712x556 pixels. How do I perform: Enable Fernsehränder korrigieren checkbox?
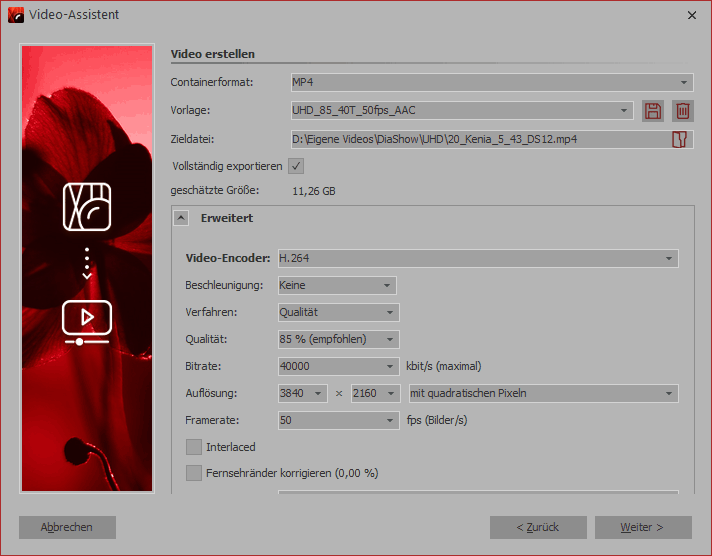(194, 473)
